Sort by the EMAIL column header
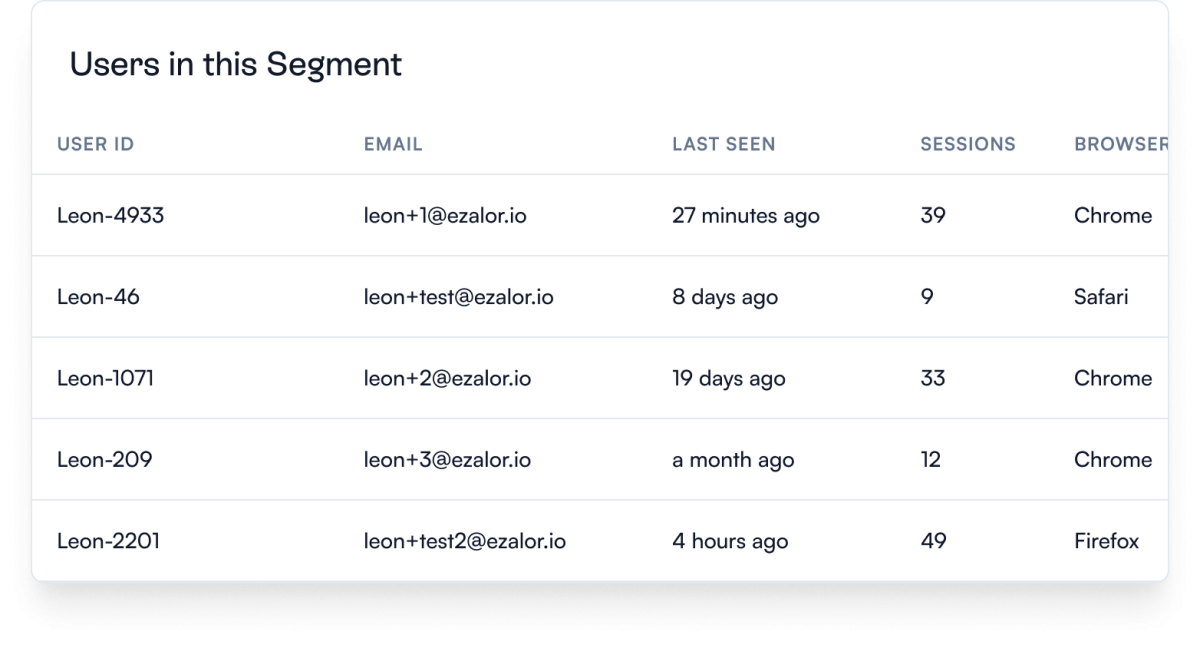Viewport: 1200px width, 645px height. [x=393, y=144]
